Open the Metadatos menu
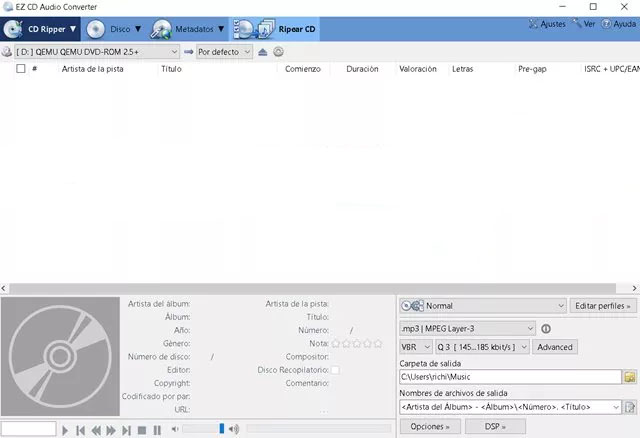The width and height of the screenshot is (640, 438). [x=188, y=29]
